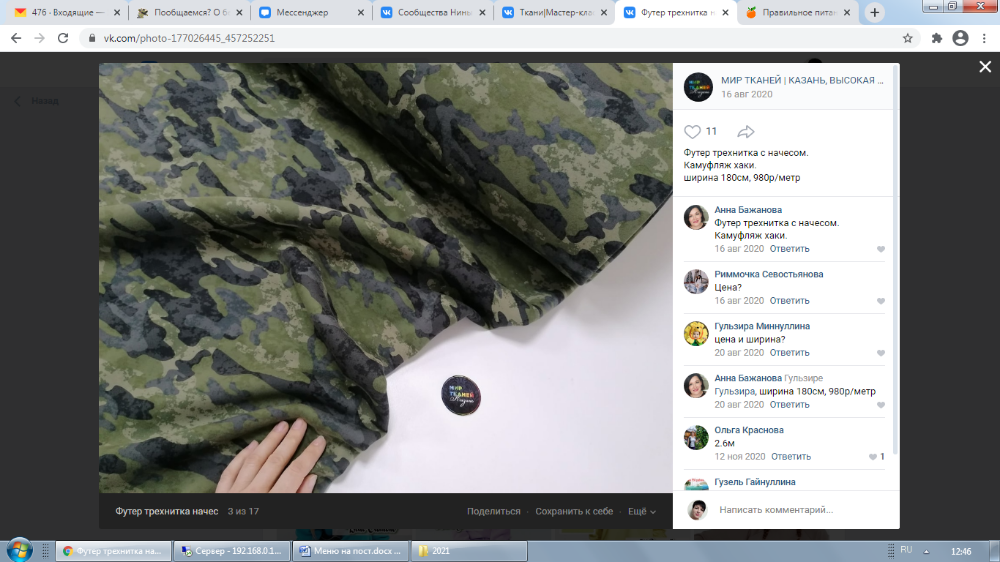Expand the Ещё dropdown below the photo
This screenshot has height=562, width=1000.
pos(642,512)
